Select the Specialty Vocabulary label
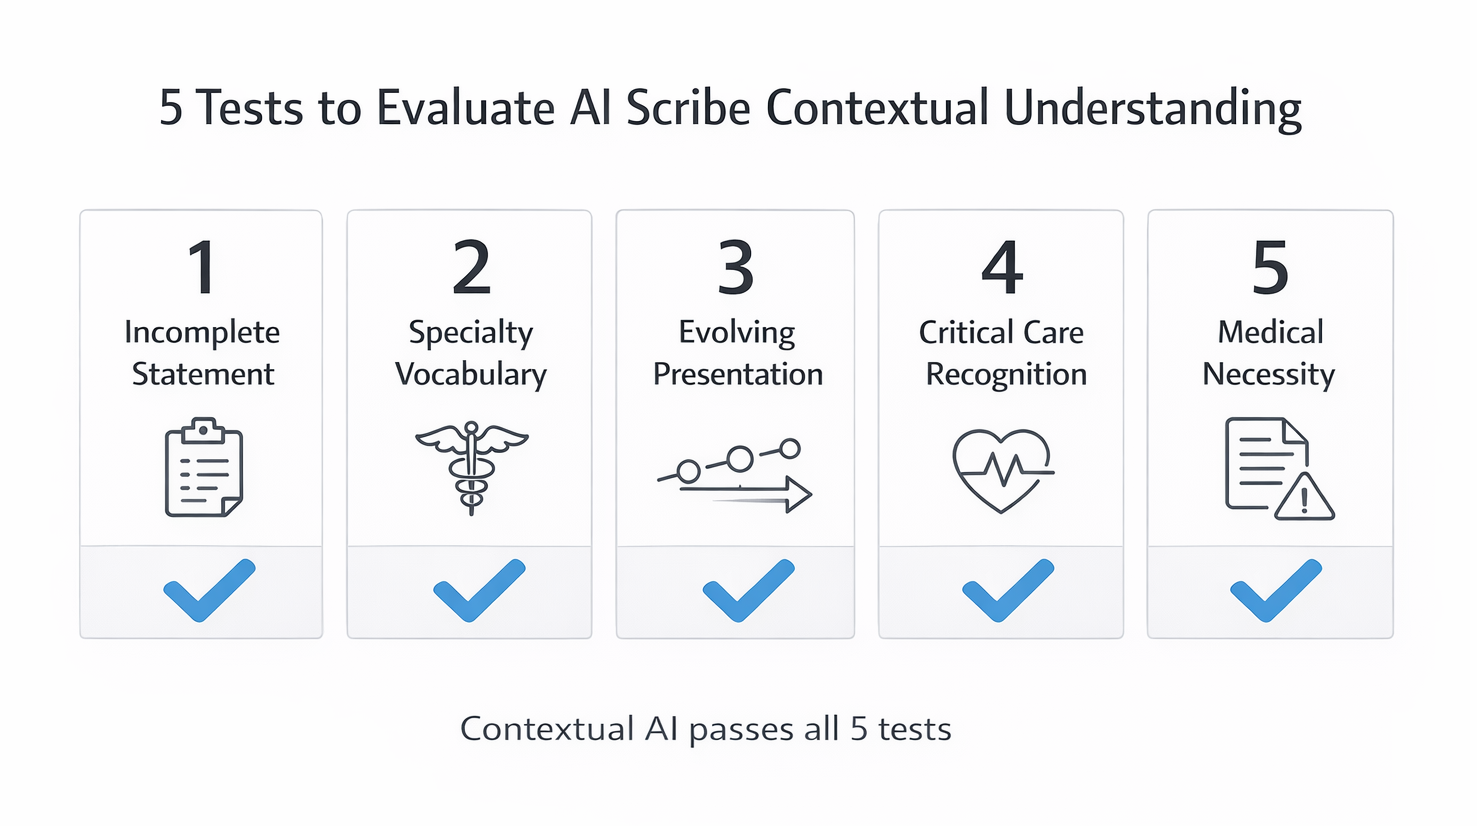 click(471, 353)
